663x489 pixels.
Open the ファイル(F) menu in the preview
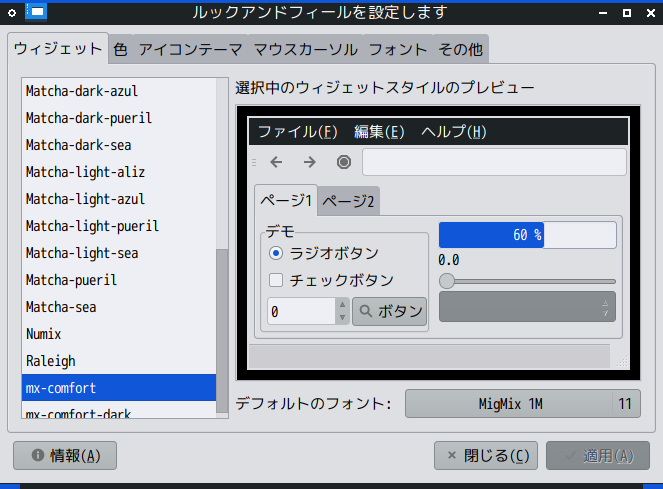297,132
